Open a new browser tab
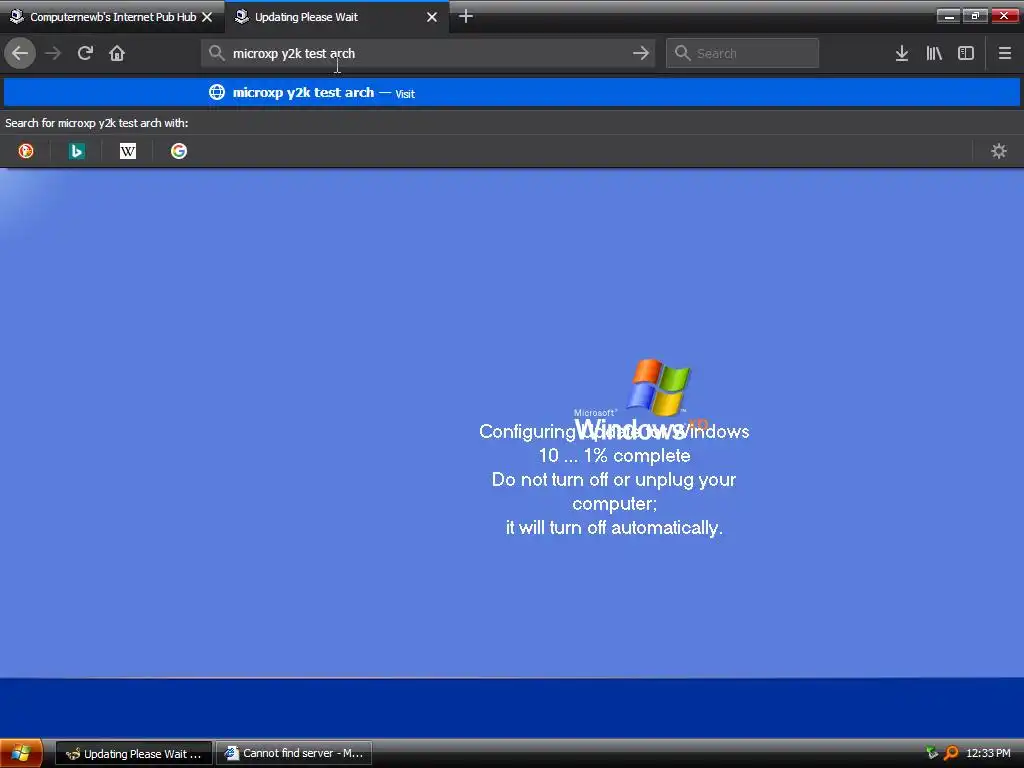 pyautogui.click(x=465, y=16)
